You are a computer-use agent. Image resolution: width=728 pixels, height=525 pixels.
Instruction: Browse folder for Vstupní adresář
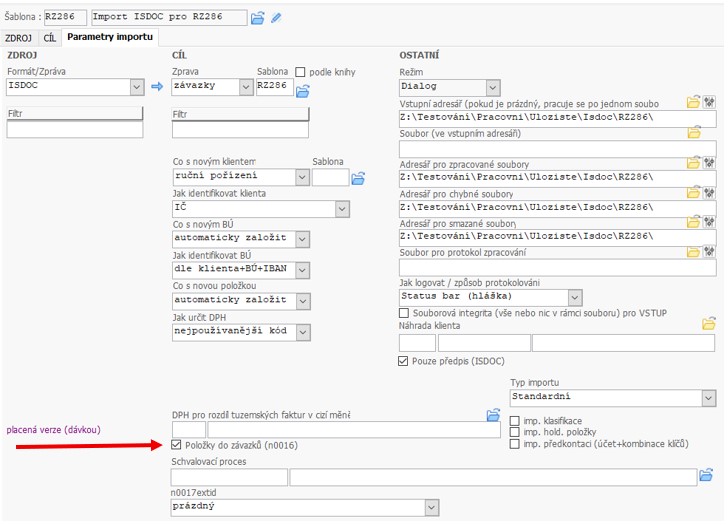[694, 102]
